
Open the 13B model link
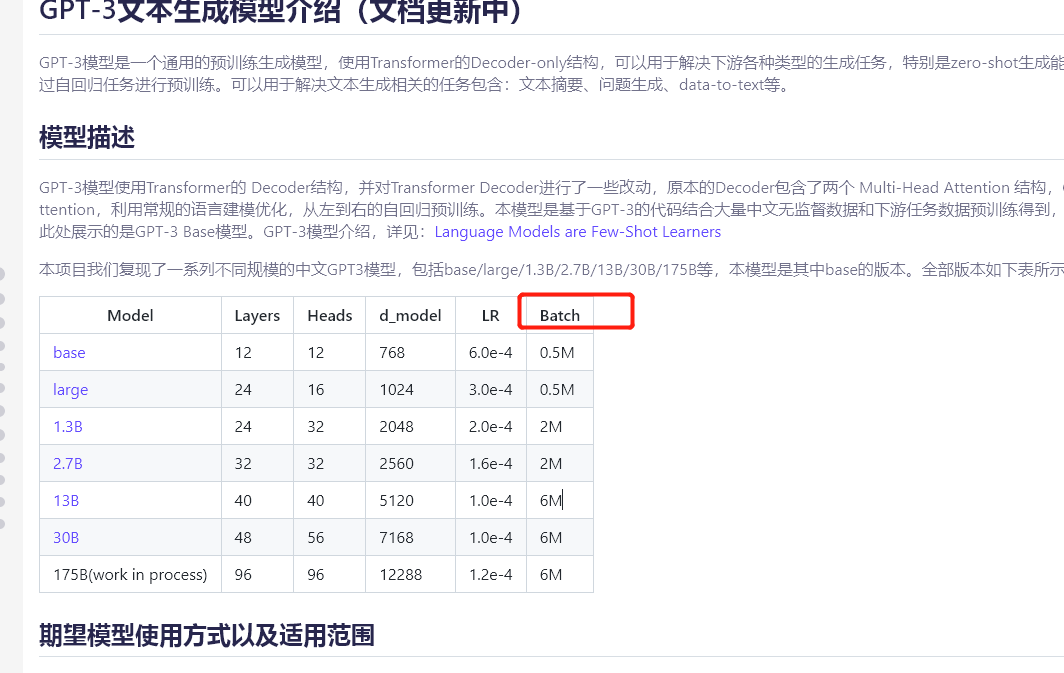click(66, 501)
